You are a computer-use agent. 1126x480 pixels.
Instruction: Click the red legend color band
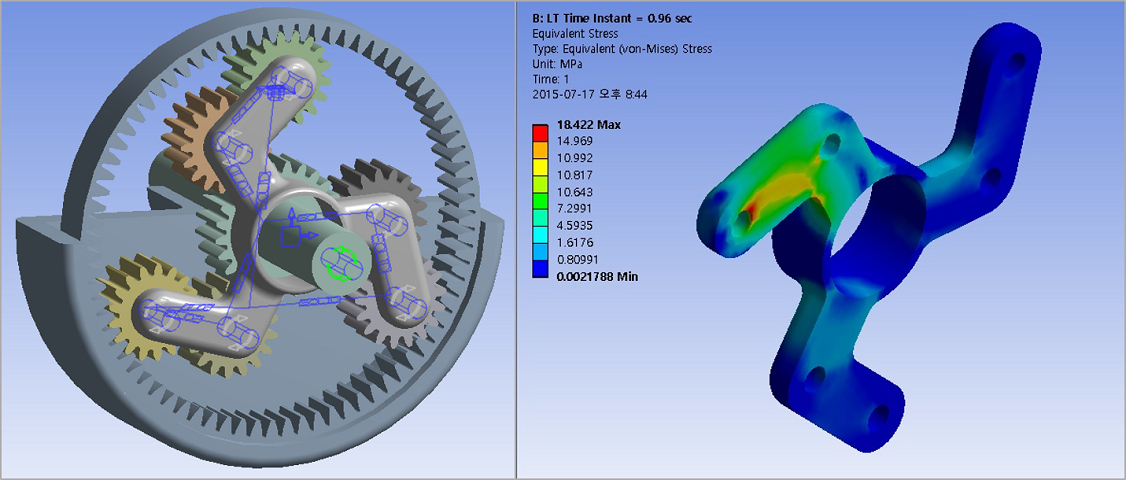pyautogui.click(x=540, y=133)
